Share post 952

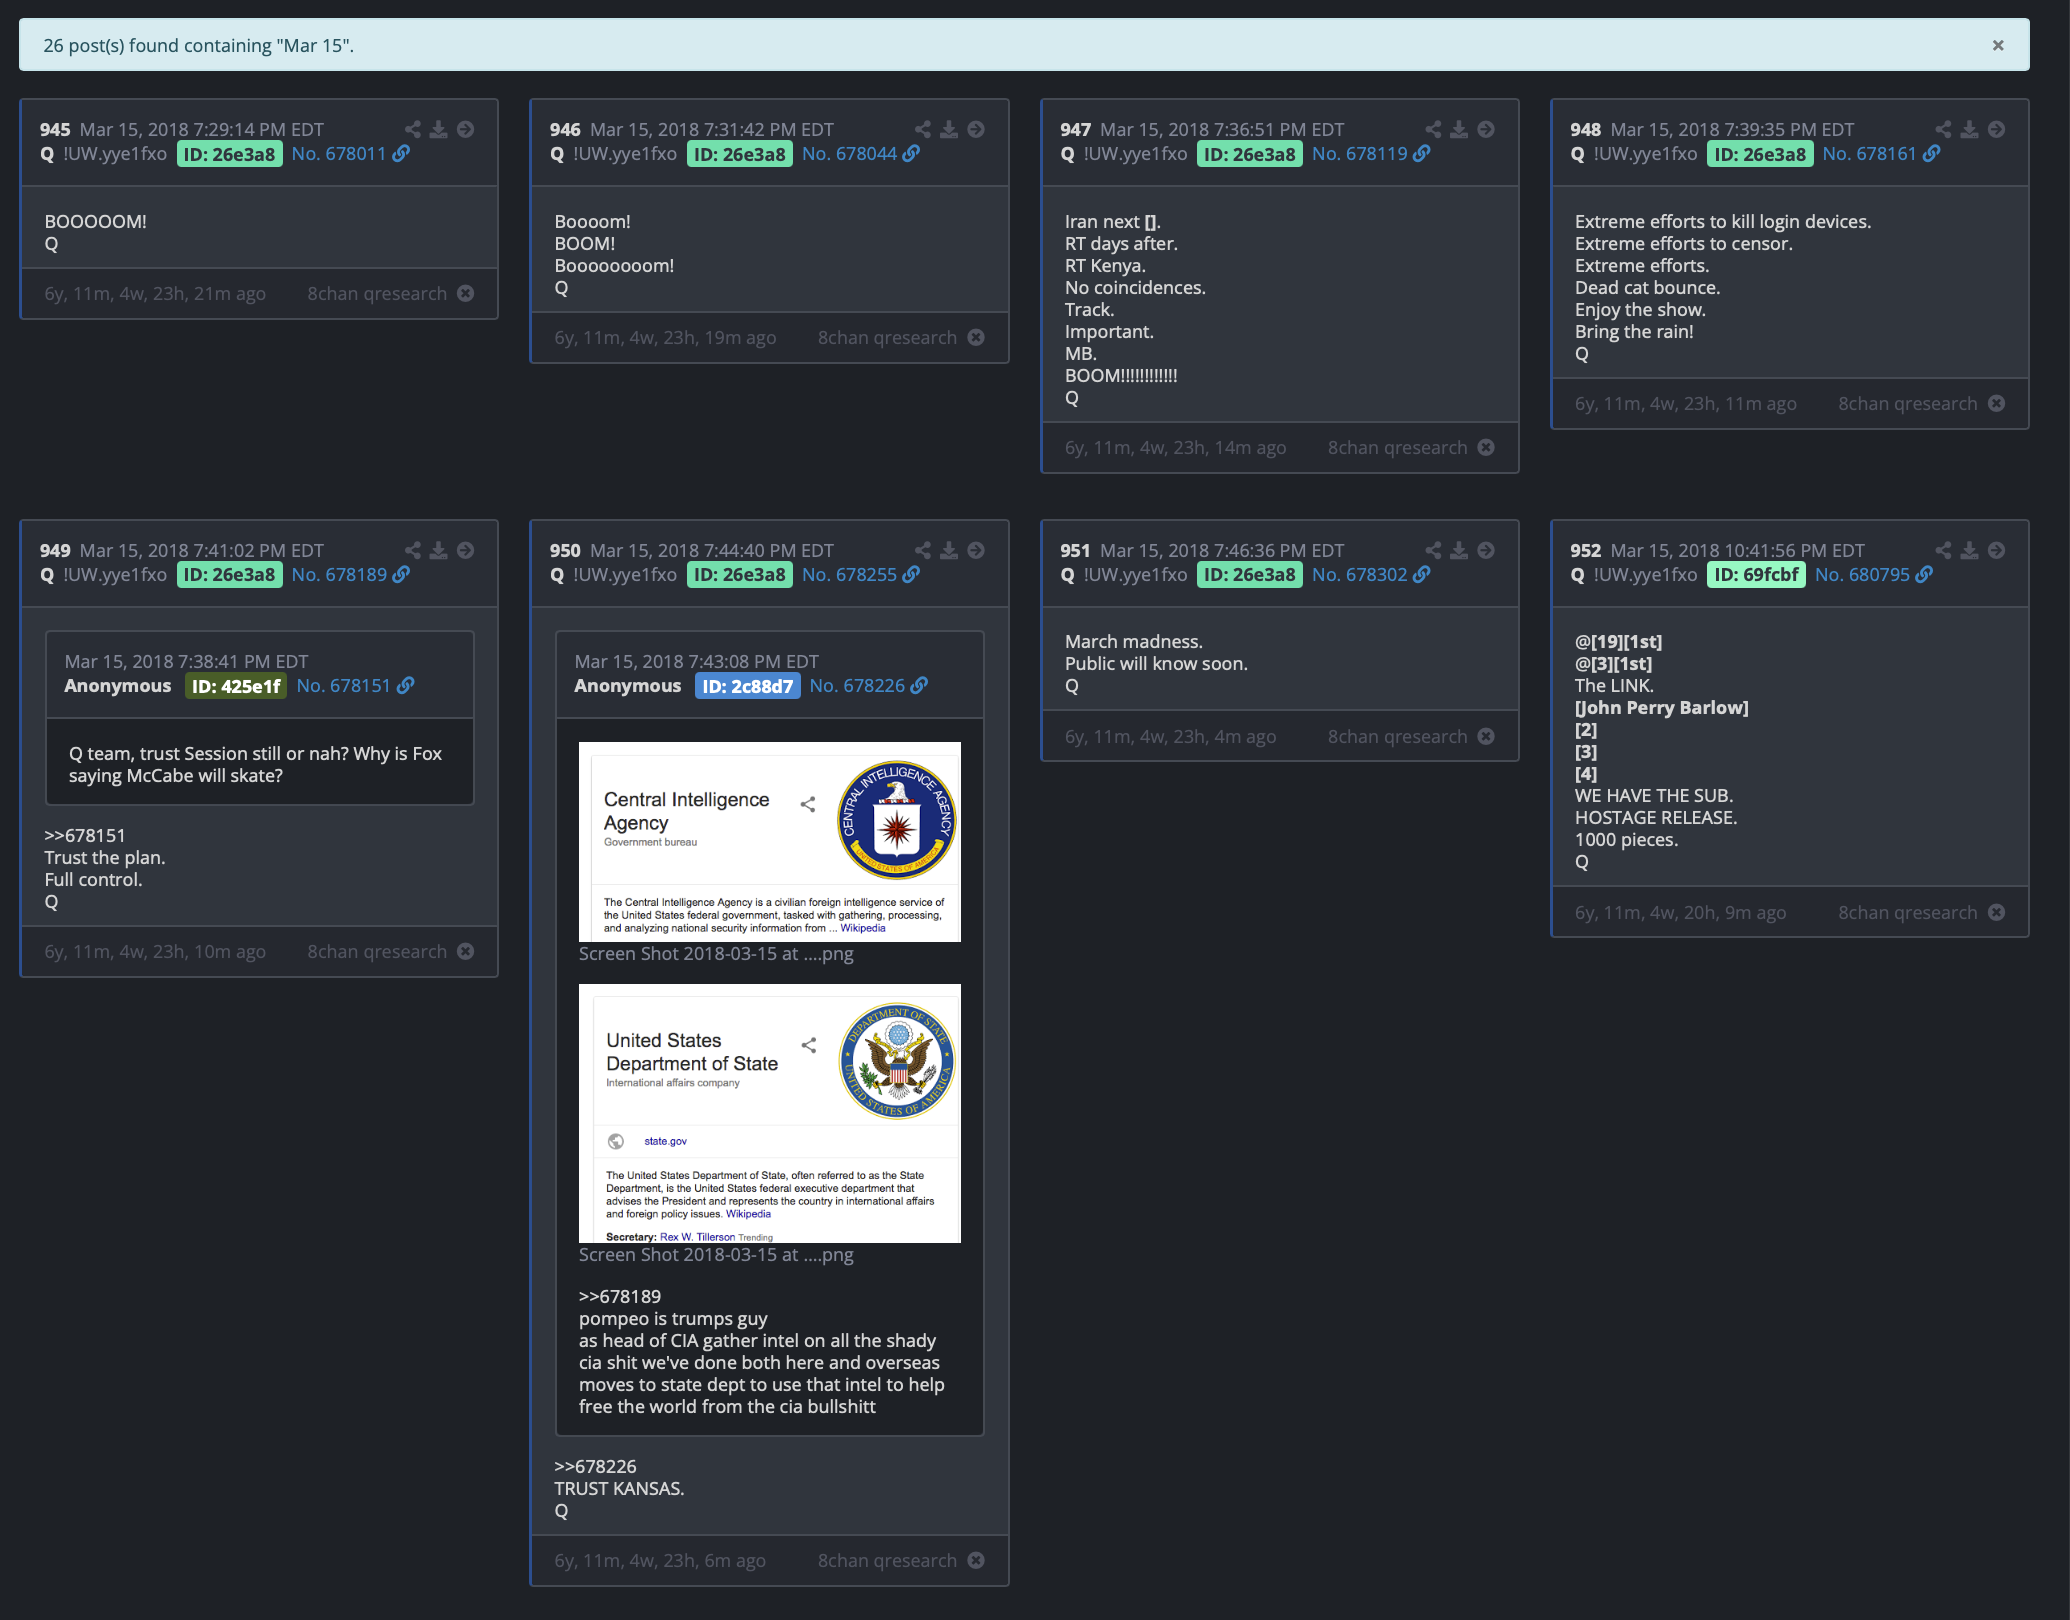1943,550
